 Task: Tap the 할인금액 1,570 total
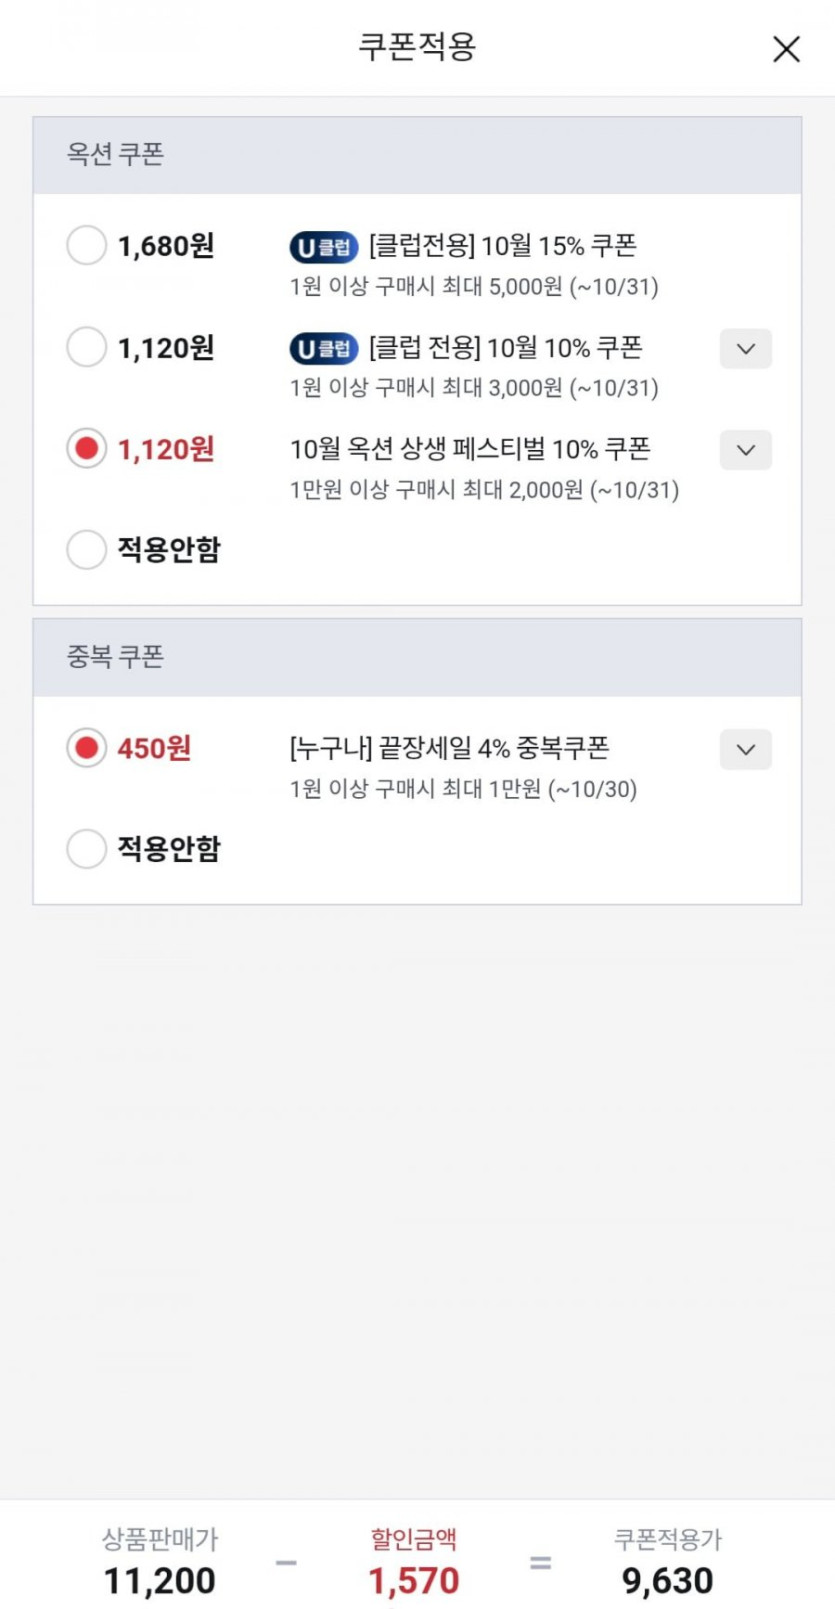point(414,1580)
